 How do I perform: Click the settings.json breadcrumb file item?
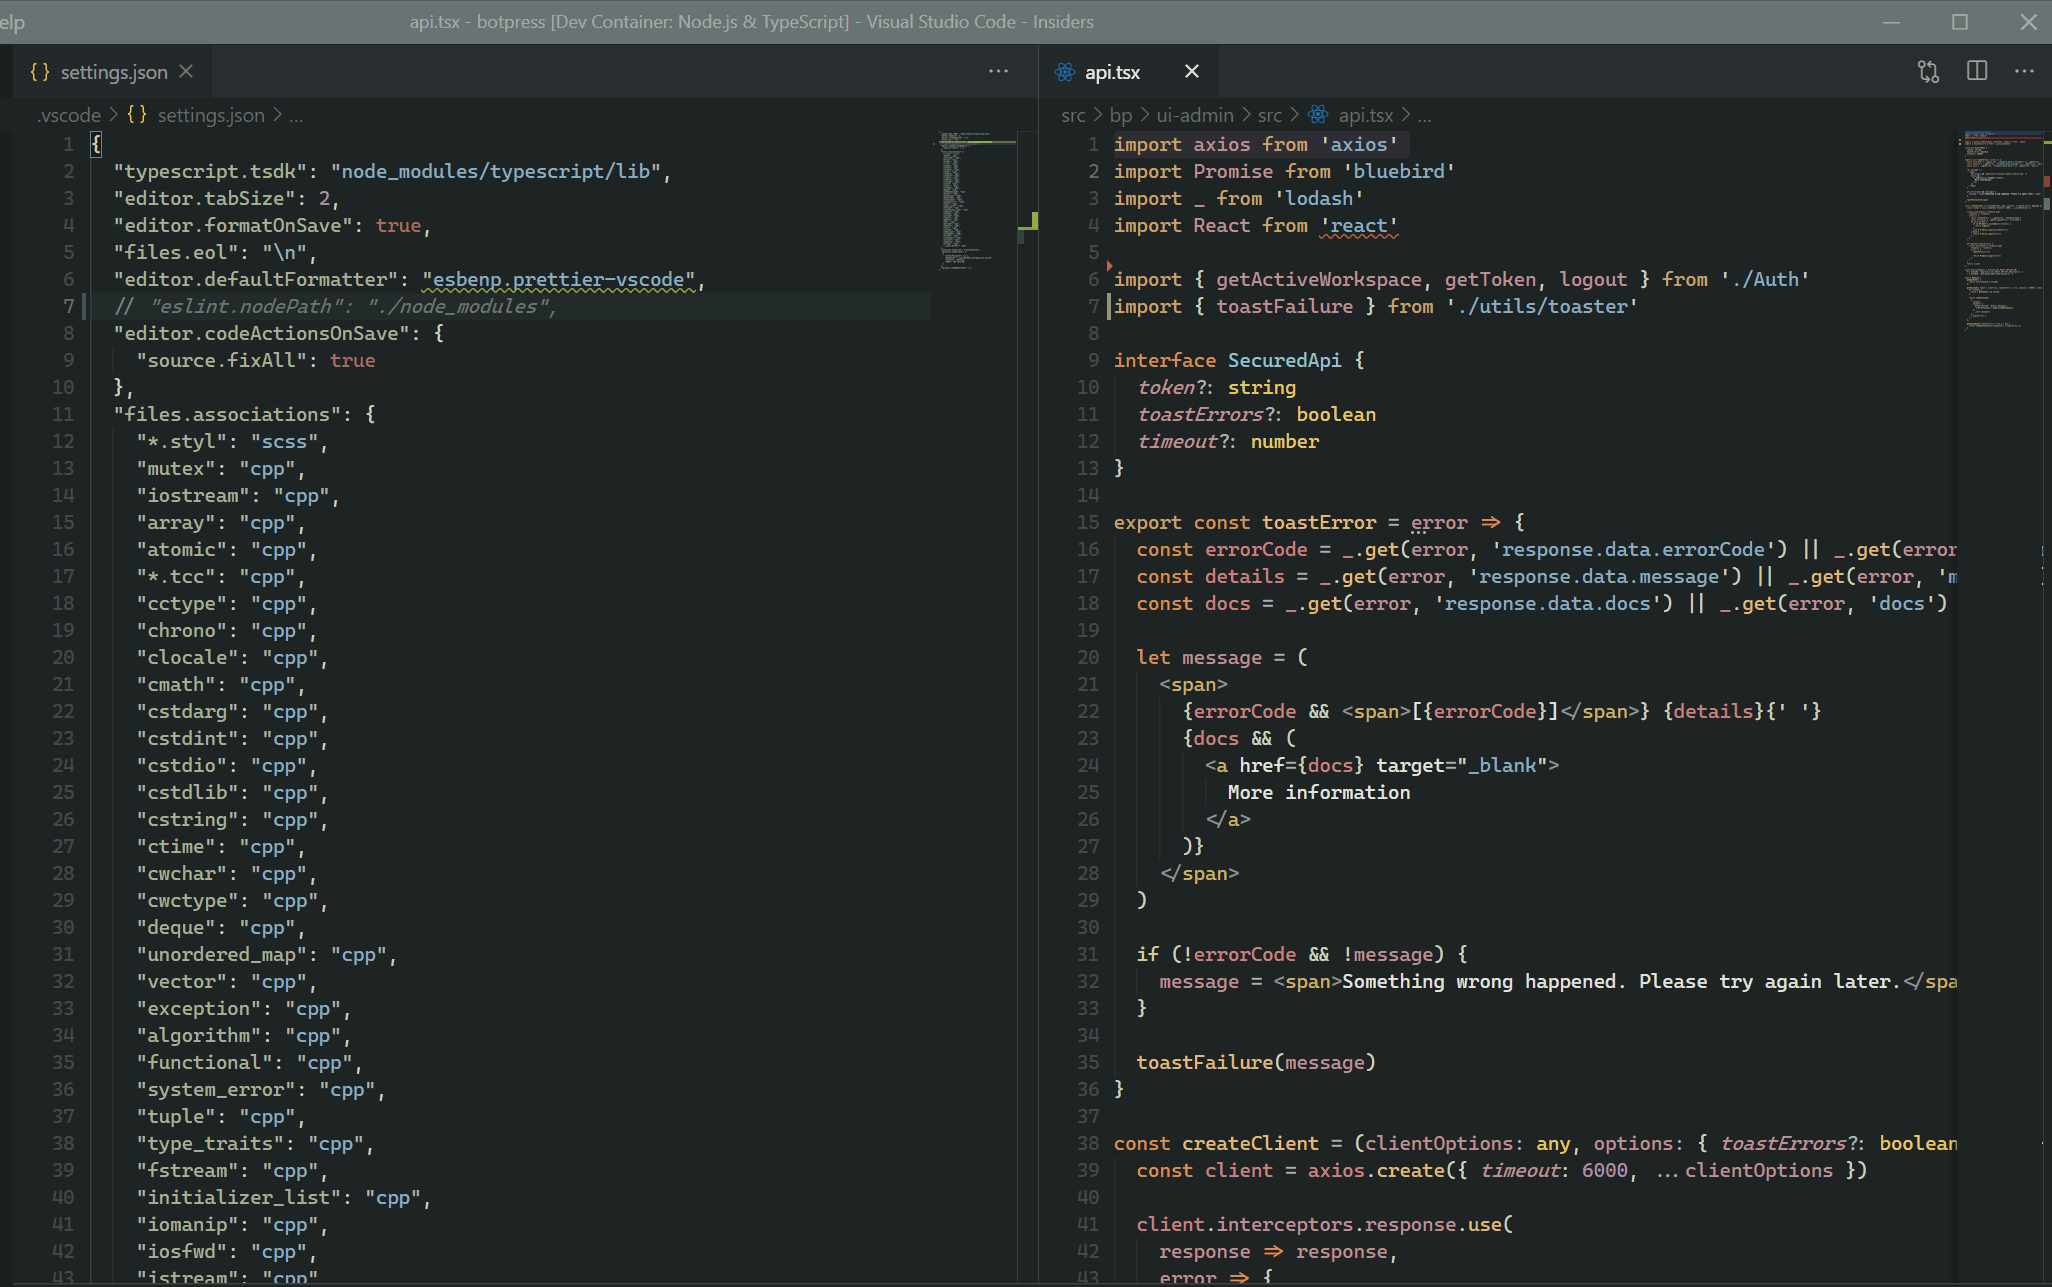[210, 115]
